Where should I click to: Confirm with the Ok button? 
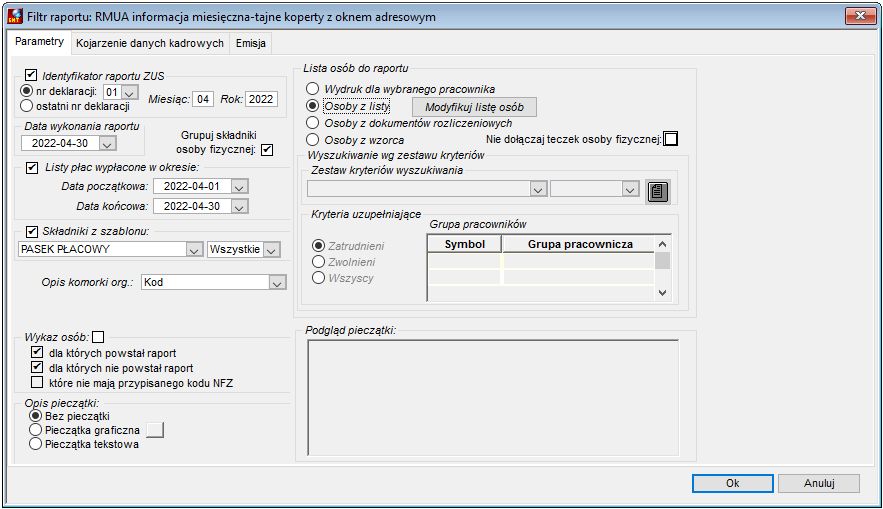click(733, 483)
